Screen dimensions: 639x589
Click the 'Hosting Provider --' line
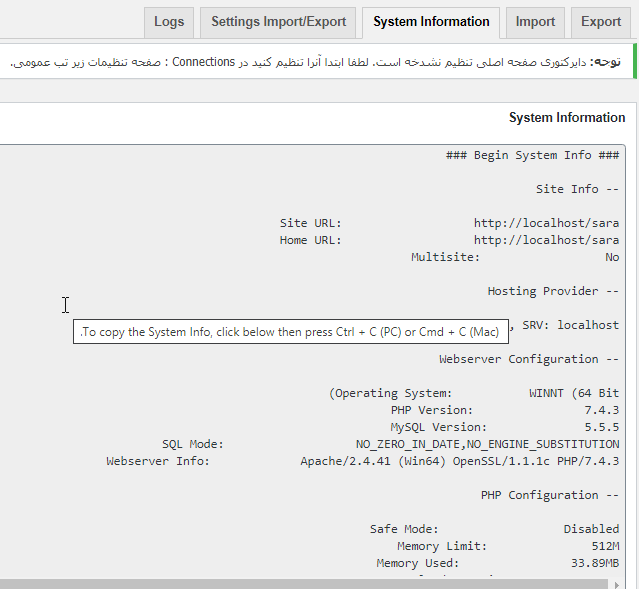553,291
